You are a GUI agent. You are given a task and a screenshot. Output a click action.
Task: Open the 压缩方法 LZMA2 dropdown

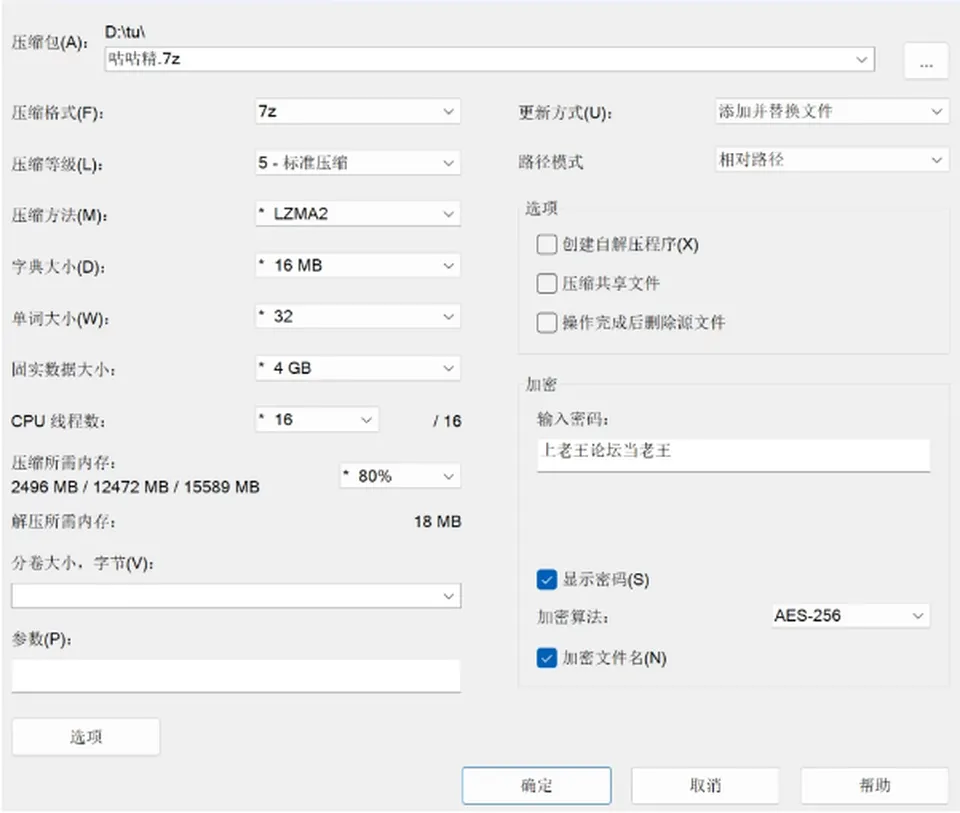[358, 214]
